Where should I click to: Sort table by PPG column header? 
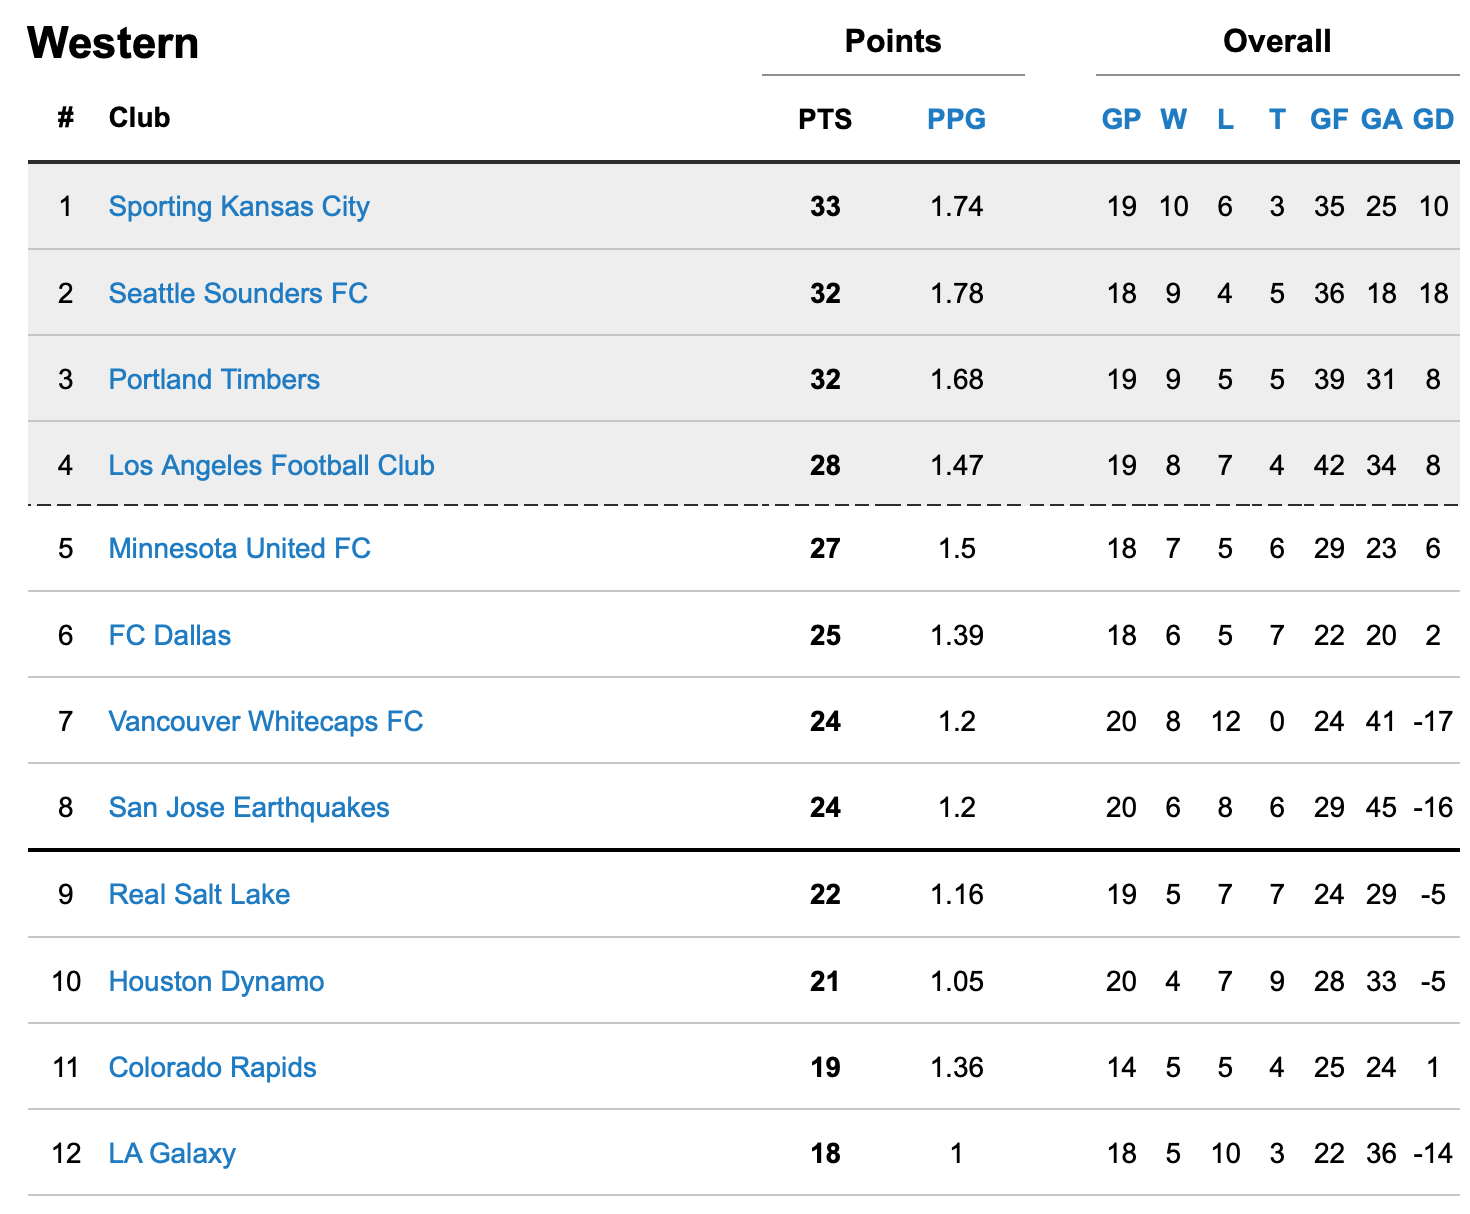957,119
